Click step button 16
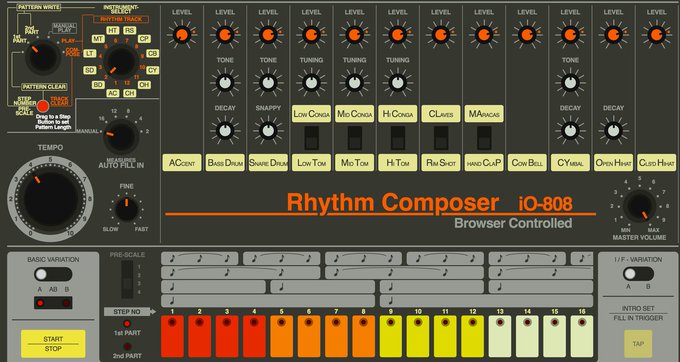 pyautogui.click(x=582, y=336)
